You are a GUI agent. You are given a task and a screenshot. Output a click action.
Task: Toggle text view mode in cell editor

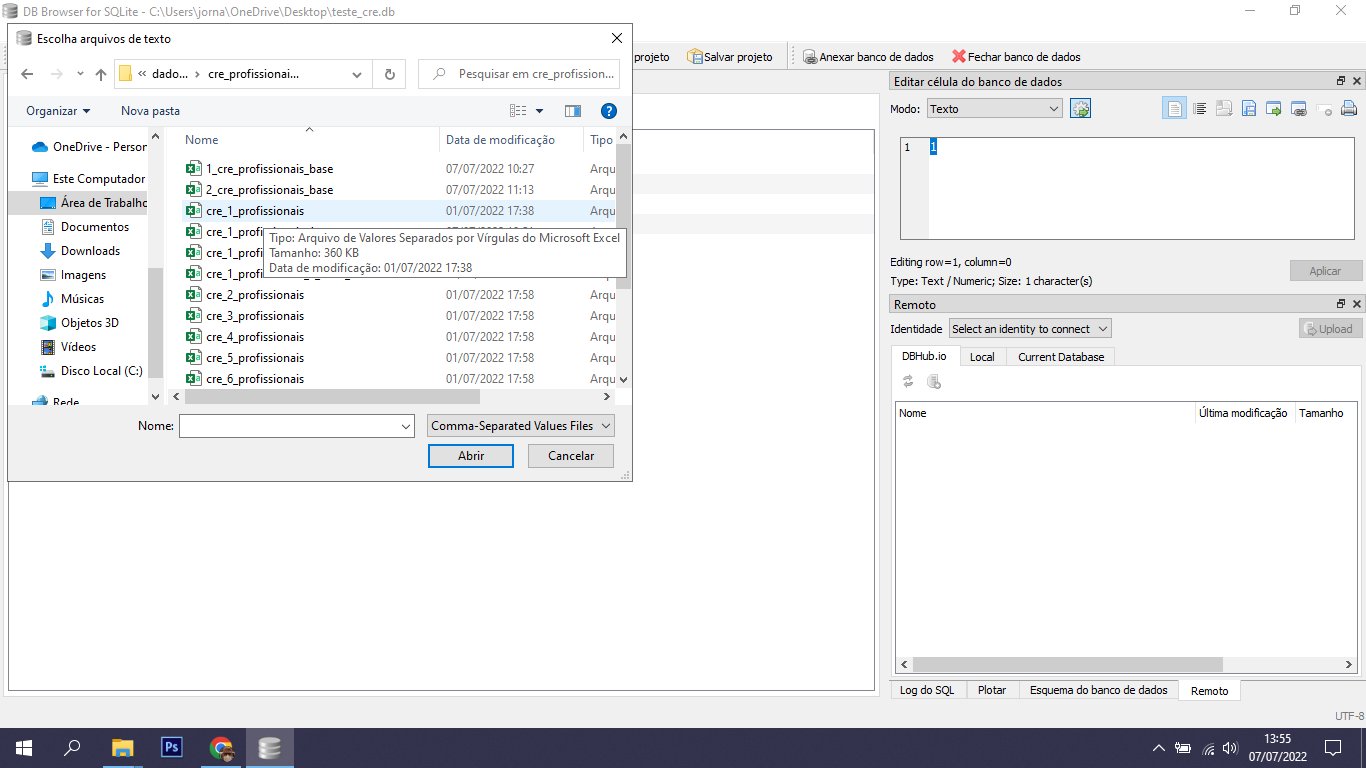1174,108
